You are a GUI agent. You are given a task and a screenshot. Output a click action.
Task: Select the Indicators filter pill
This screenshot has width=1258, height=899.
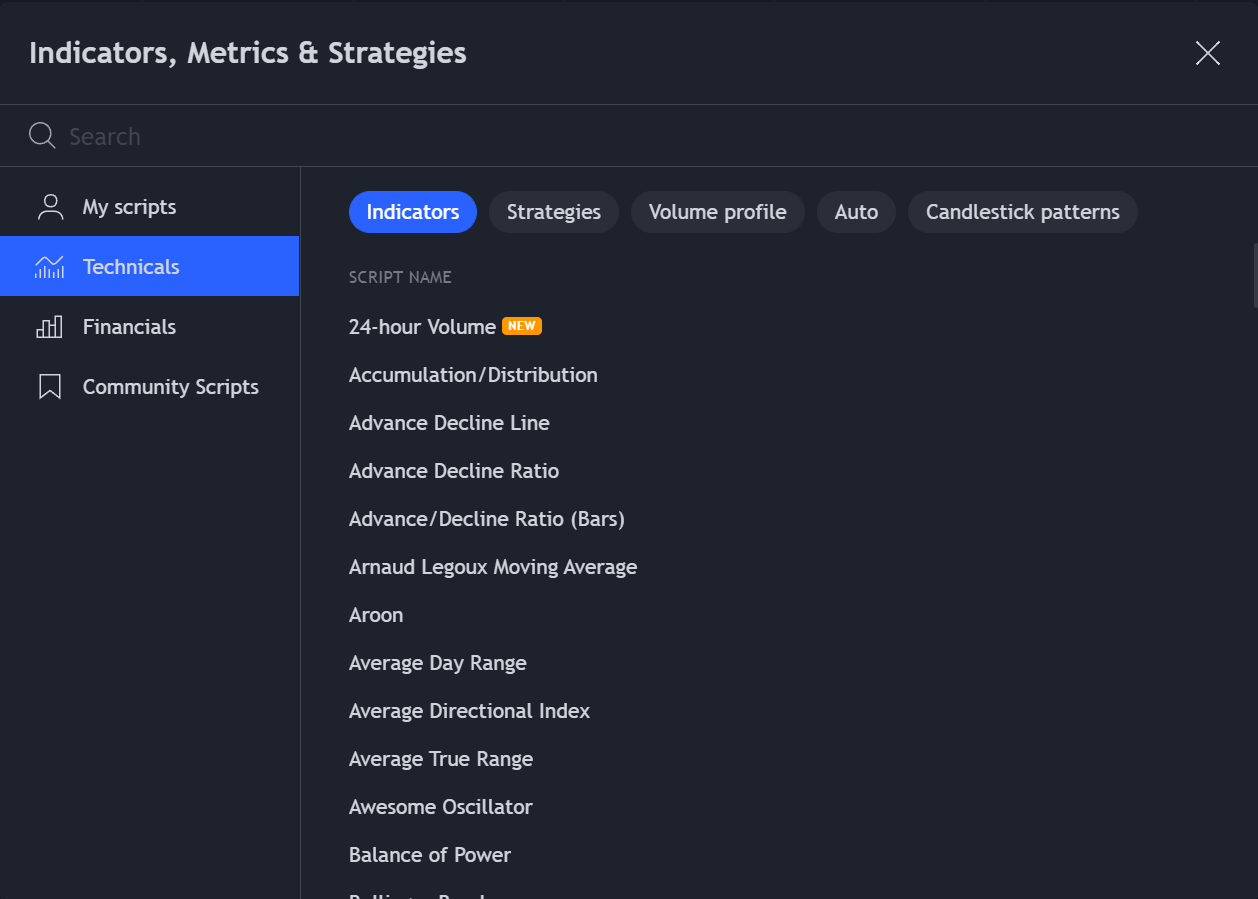[412, 212]
